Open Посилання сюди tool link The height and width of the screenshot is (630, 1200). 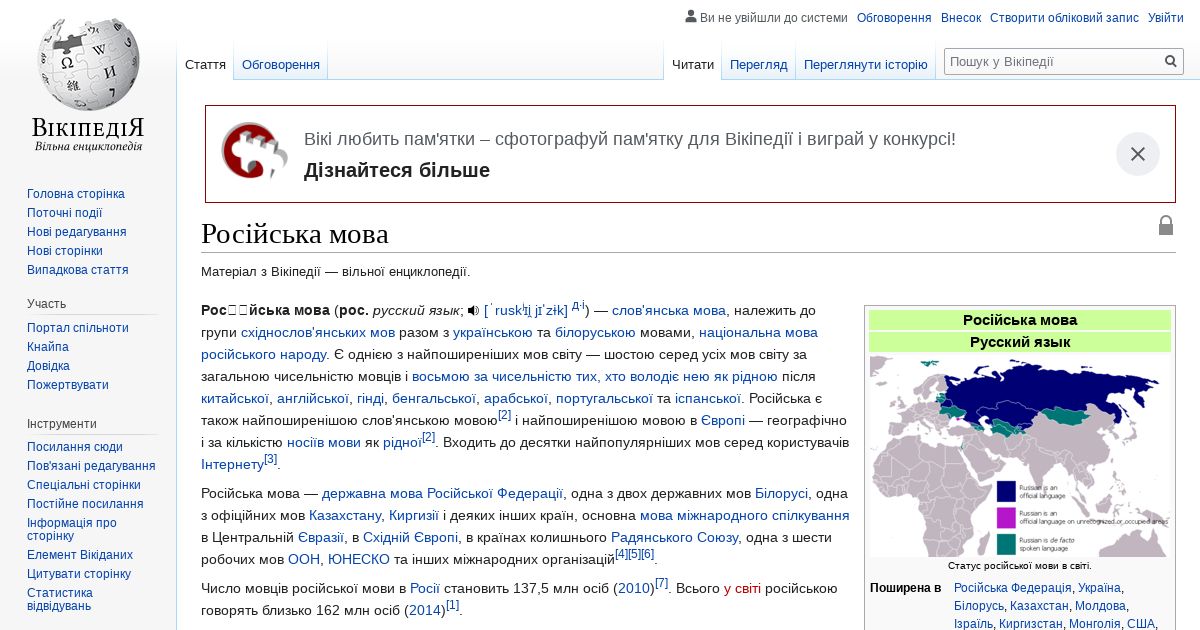tap(75, 447)
